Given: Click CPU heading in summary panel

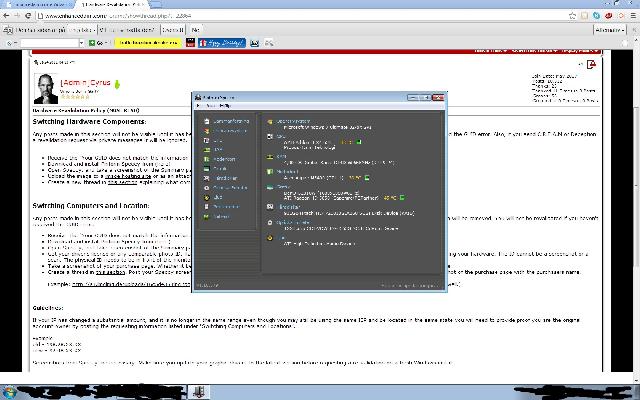Looking at the screenshot, I should click(280, 136).
